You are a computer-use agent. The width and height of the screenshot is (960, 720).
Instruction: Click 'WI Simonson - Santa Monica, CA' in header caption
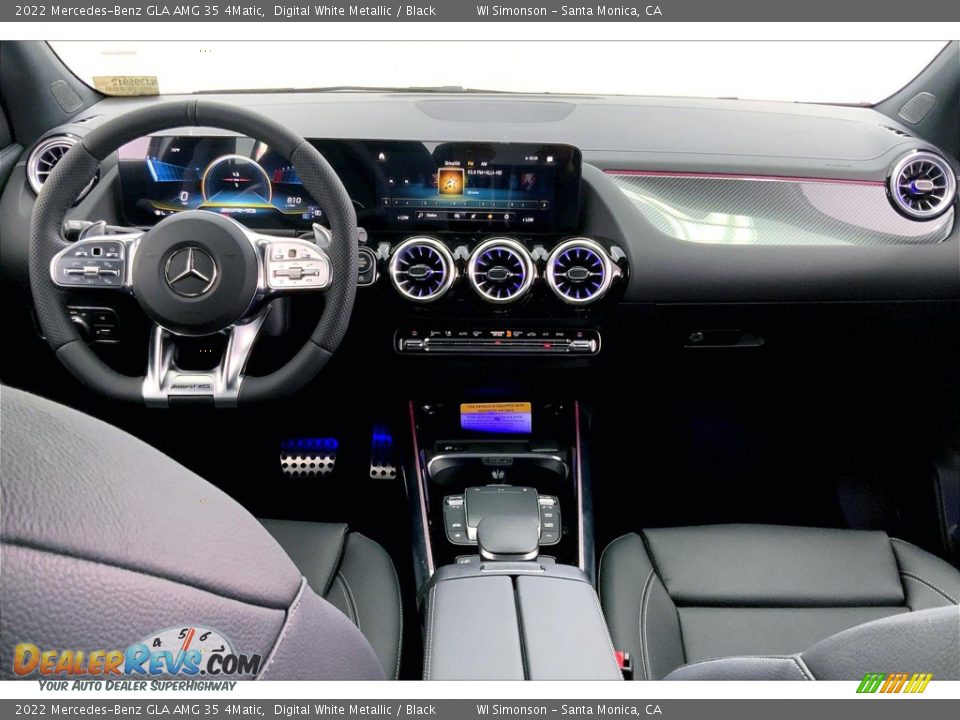click(x=569, y=10)
